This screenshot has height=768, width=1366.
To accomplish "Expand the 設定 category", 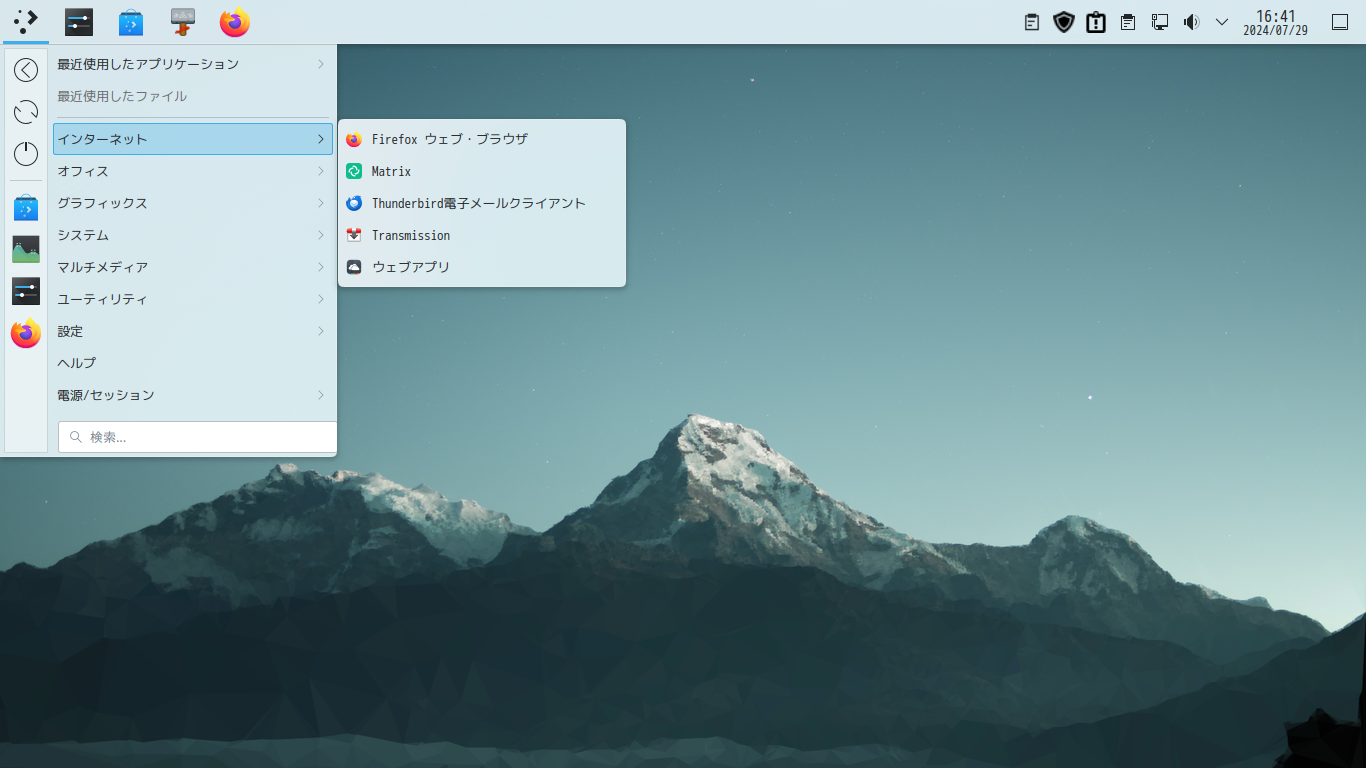I will [193, 331].
